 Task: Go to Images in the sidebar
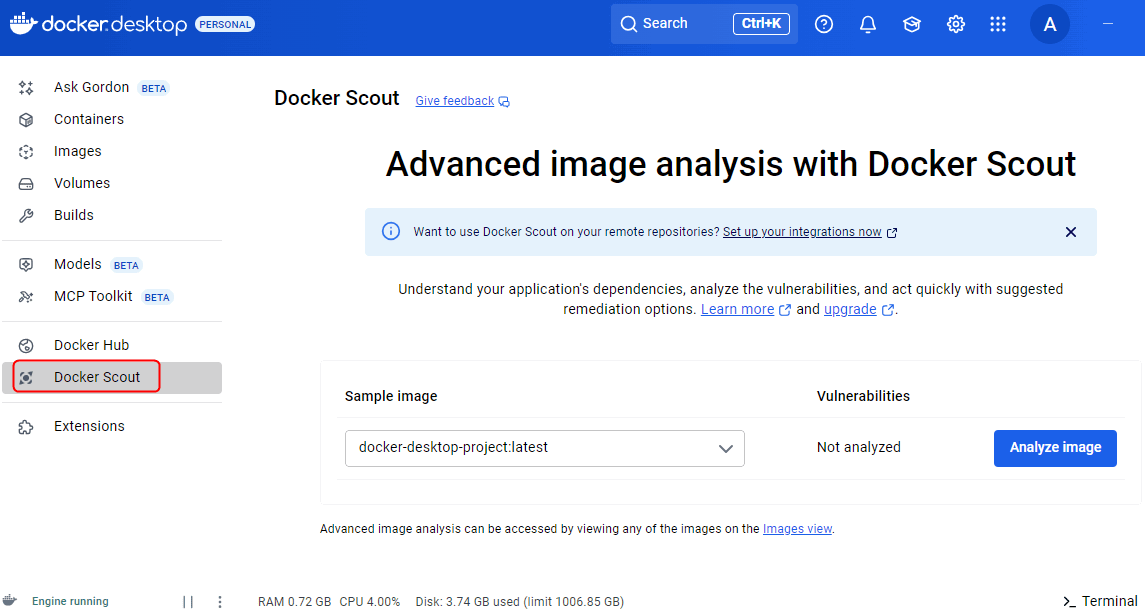click(78, 151)
